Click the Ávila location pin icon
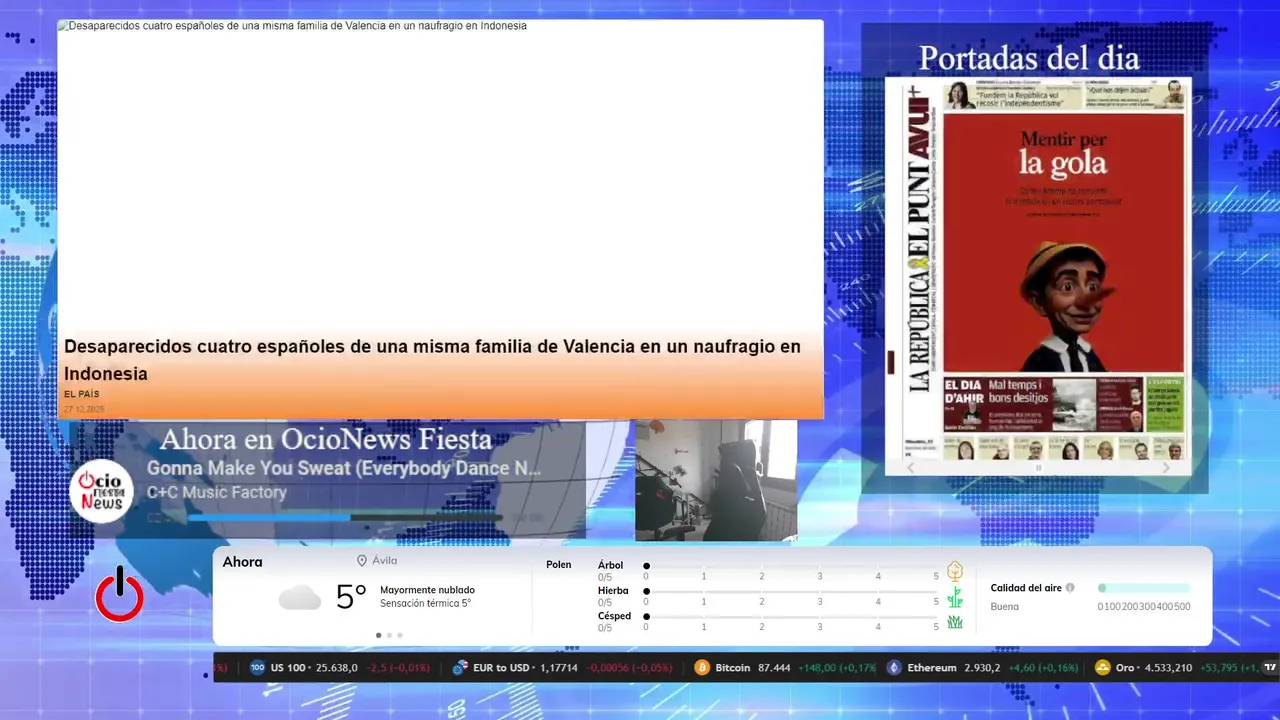This screenshot has height=720, width=1280. tap(362, 561)
